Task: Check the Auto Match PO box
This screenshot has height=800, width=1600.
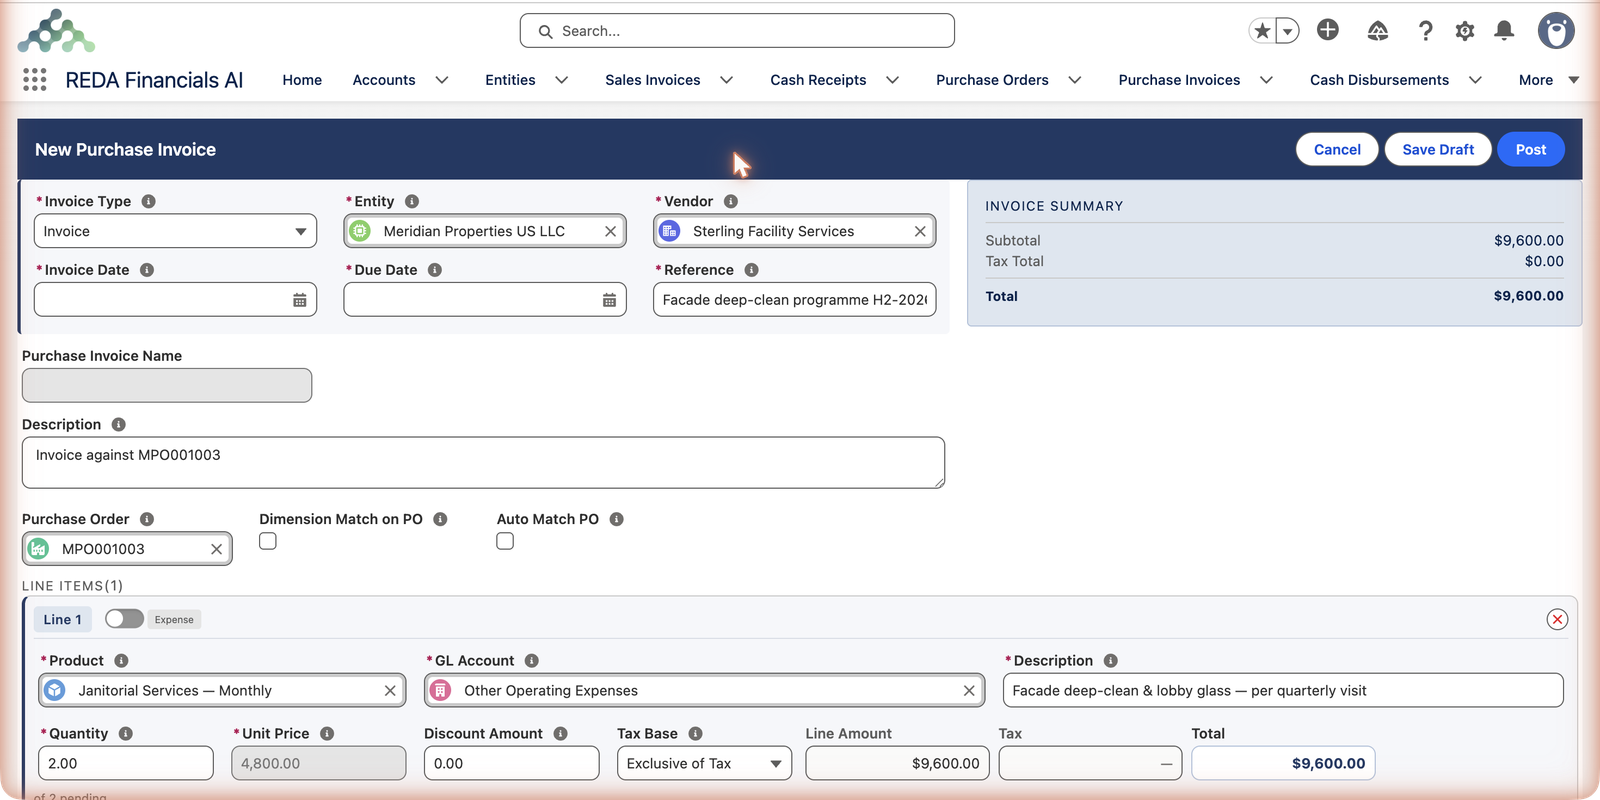Action: (505, 541)
